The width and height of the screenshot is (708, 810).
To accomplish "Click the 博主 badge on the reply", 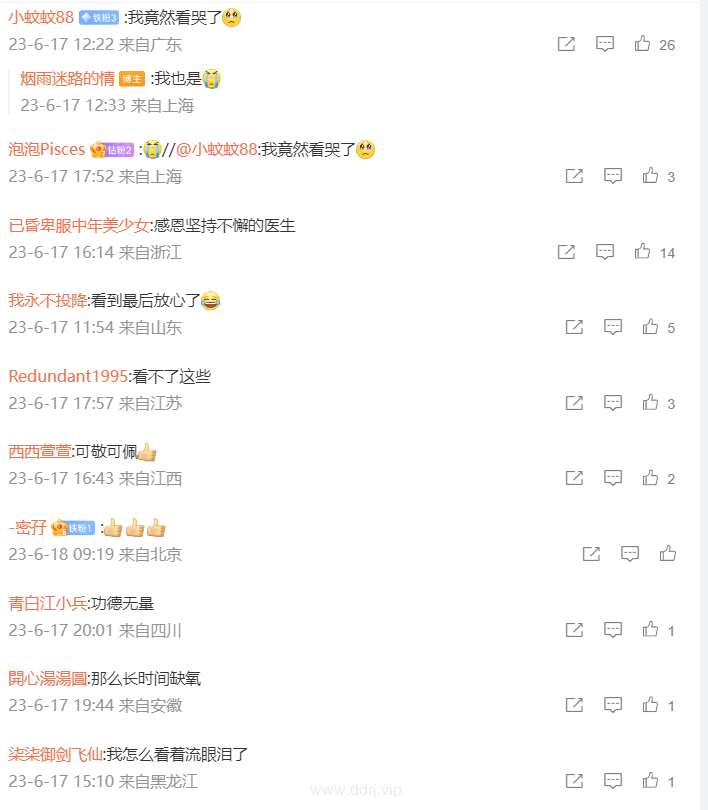I will pyautogui.click(x=132, y=79).
